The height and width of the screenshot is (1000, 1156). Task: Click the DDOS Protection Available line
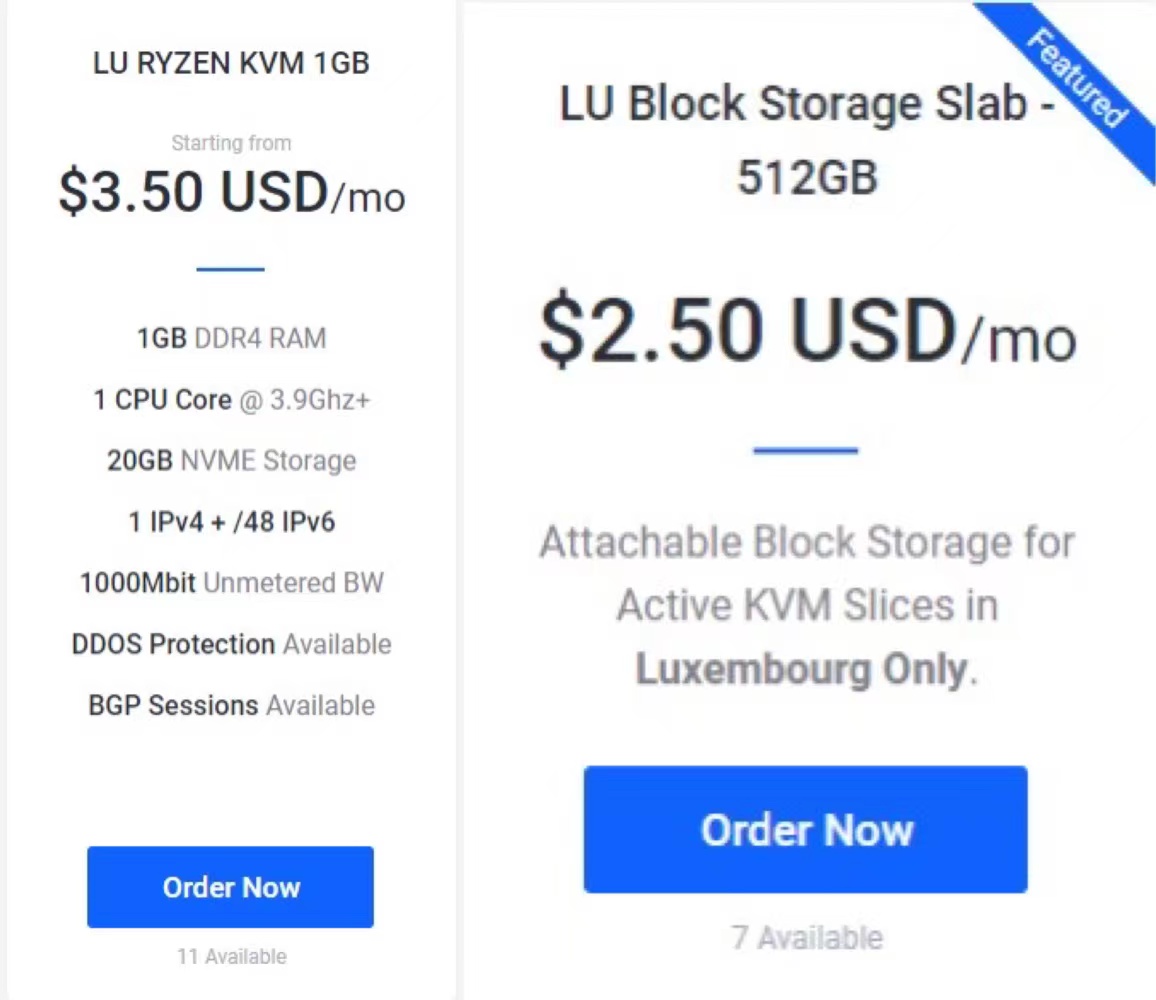coord(231,644)
